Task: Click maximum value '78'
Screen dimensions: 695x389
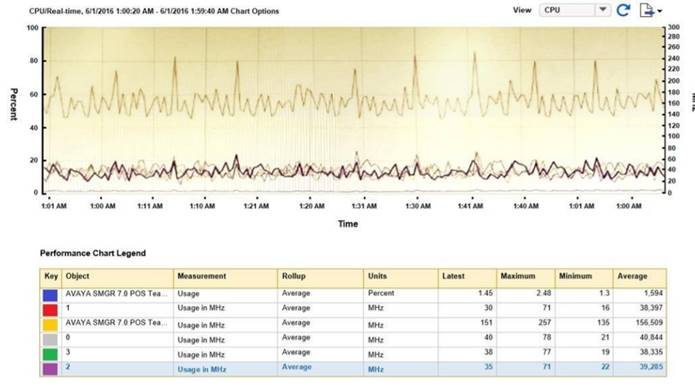Action: click(547, 338)
